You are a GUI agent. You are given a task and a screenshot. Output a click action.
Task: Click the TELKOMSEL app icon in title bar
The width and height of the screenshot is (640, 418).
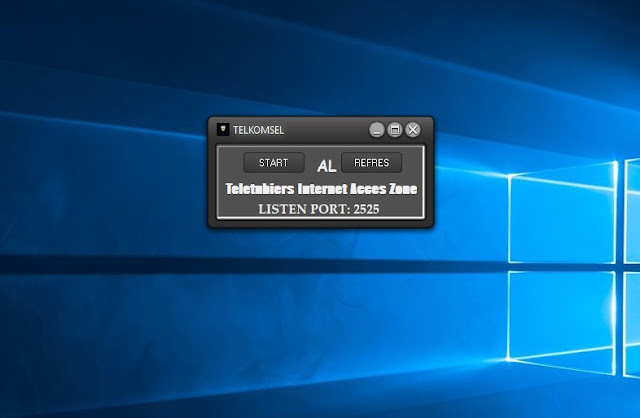(223, 130)
